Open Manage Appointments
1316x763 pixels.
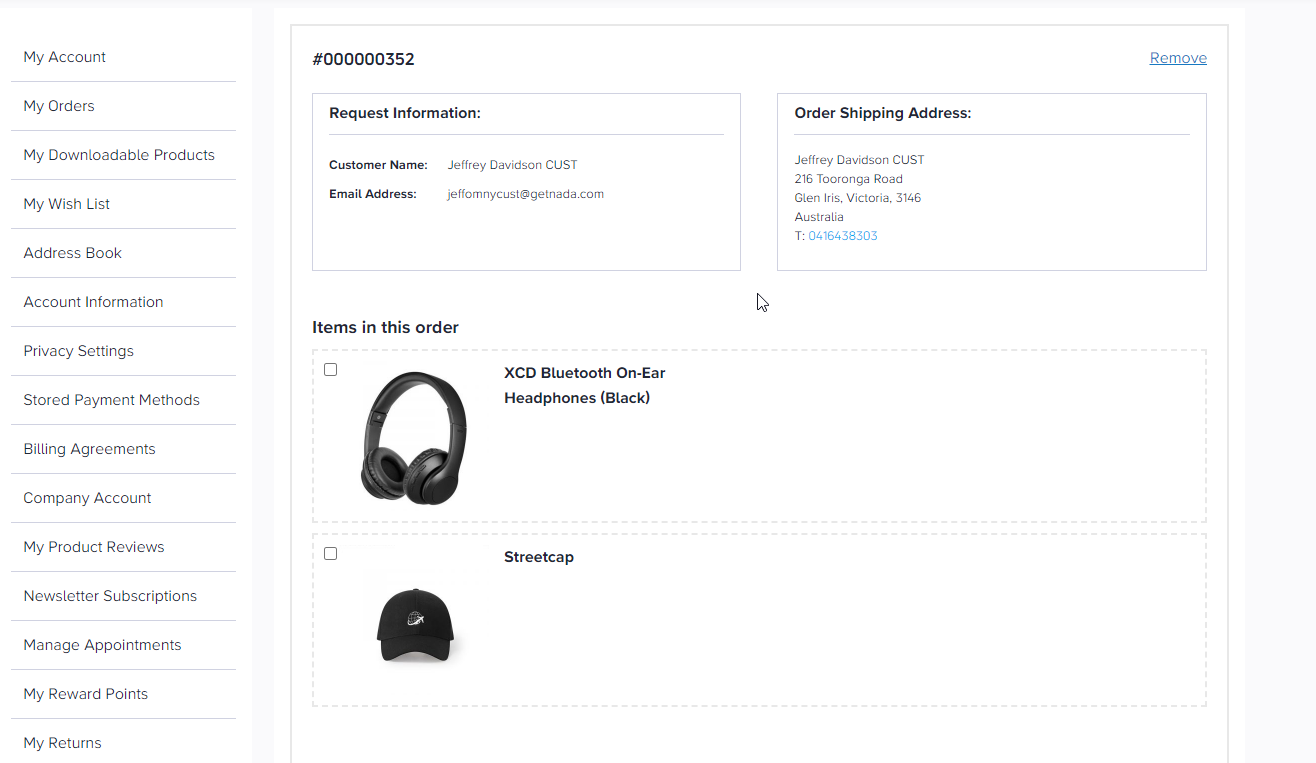(103, 645)
